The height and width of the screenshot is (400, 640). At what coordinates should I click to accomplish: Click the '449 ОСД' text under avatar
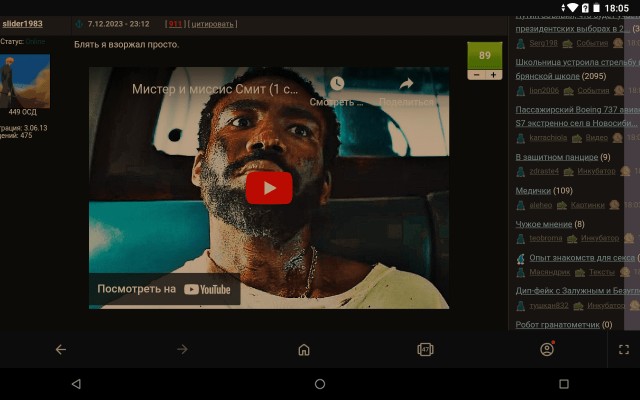tap(22, 112)
